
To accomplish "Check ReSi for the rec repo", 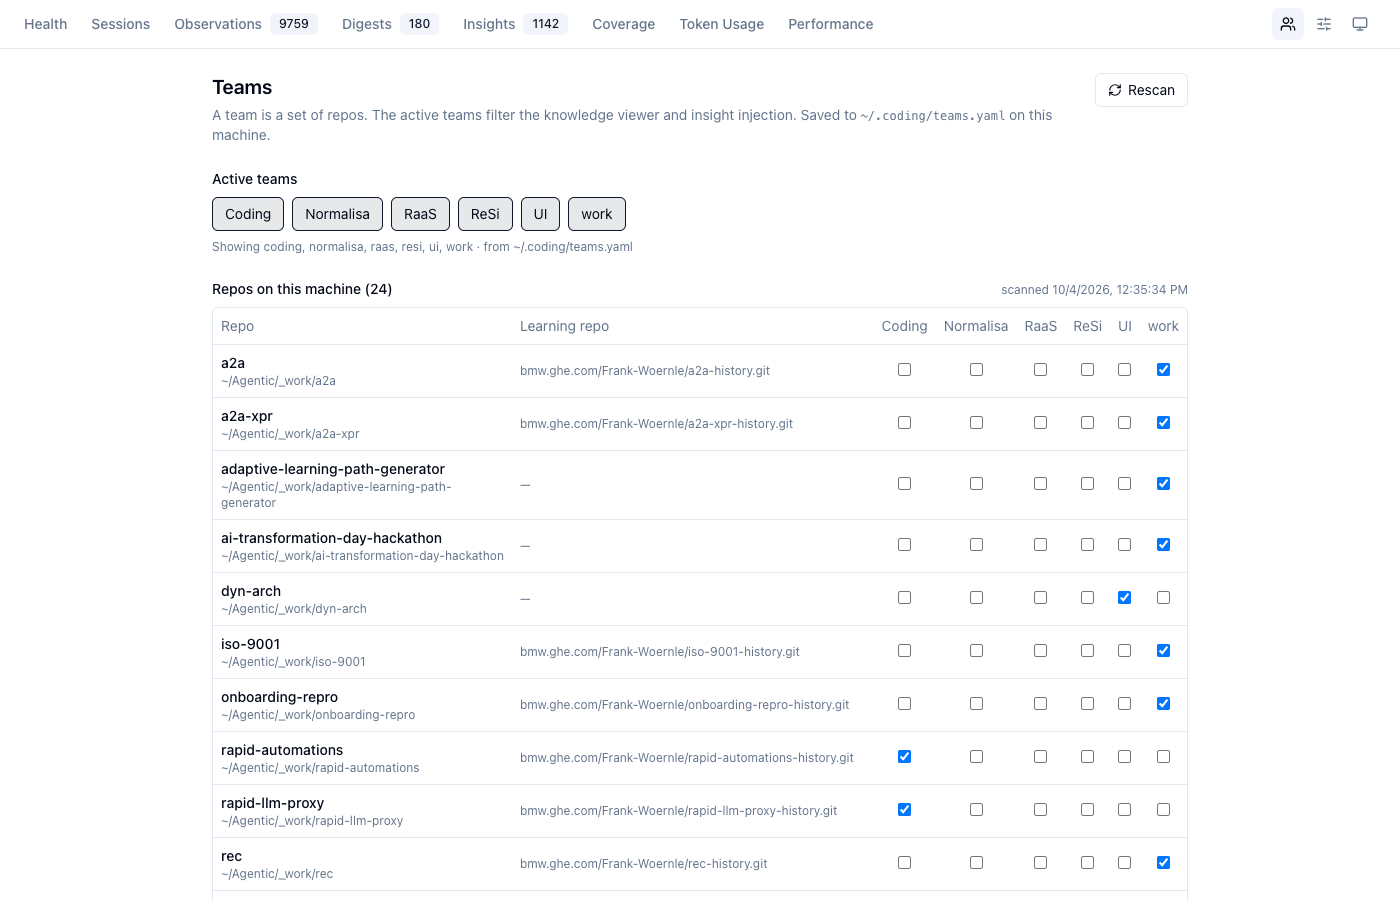I will tap(1087, 863).
